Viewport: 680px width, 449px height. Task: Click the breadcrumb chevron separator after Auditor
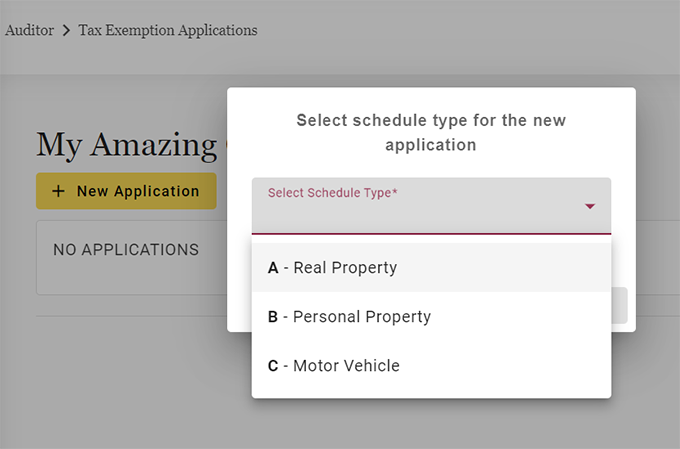pos(67,31)
